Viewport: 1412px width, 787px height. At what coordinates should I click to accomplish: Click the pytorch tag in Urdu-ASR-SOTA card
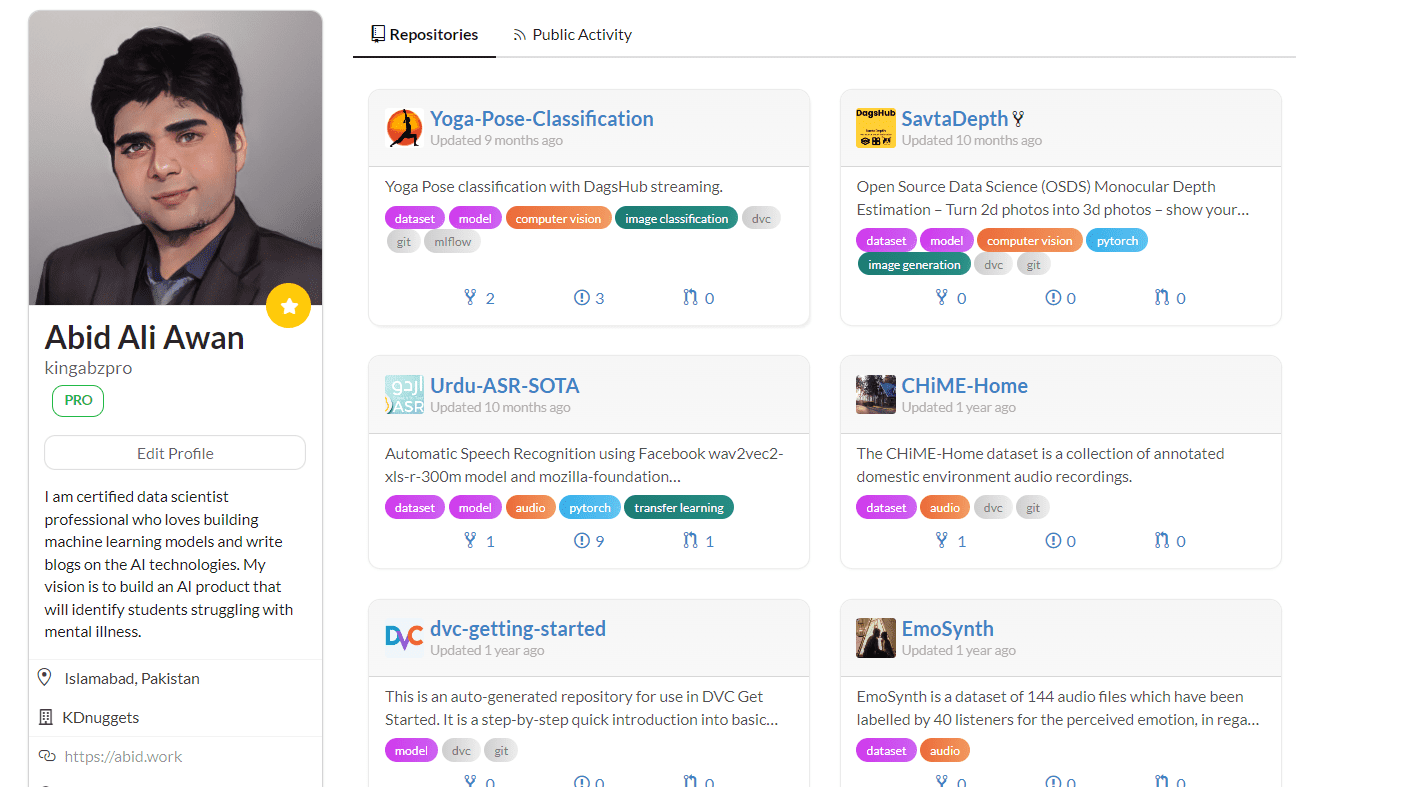point(590,507)
